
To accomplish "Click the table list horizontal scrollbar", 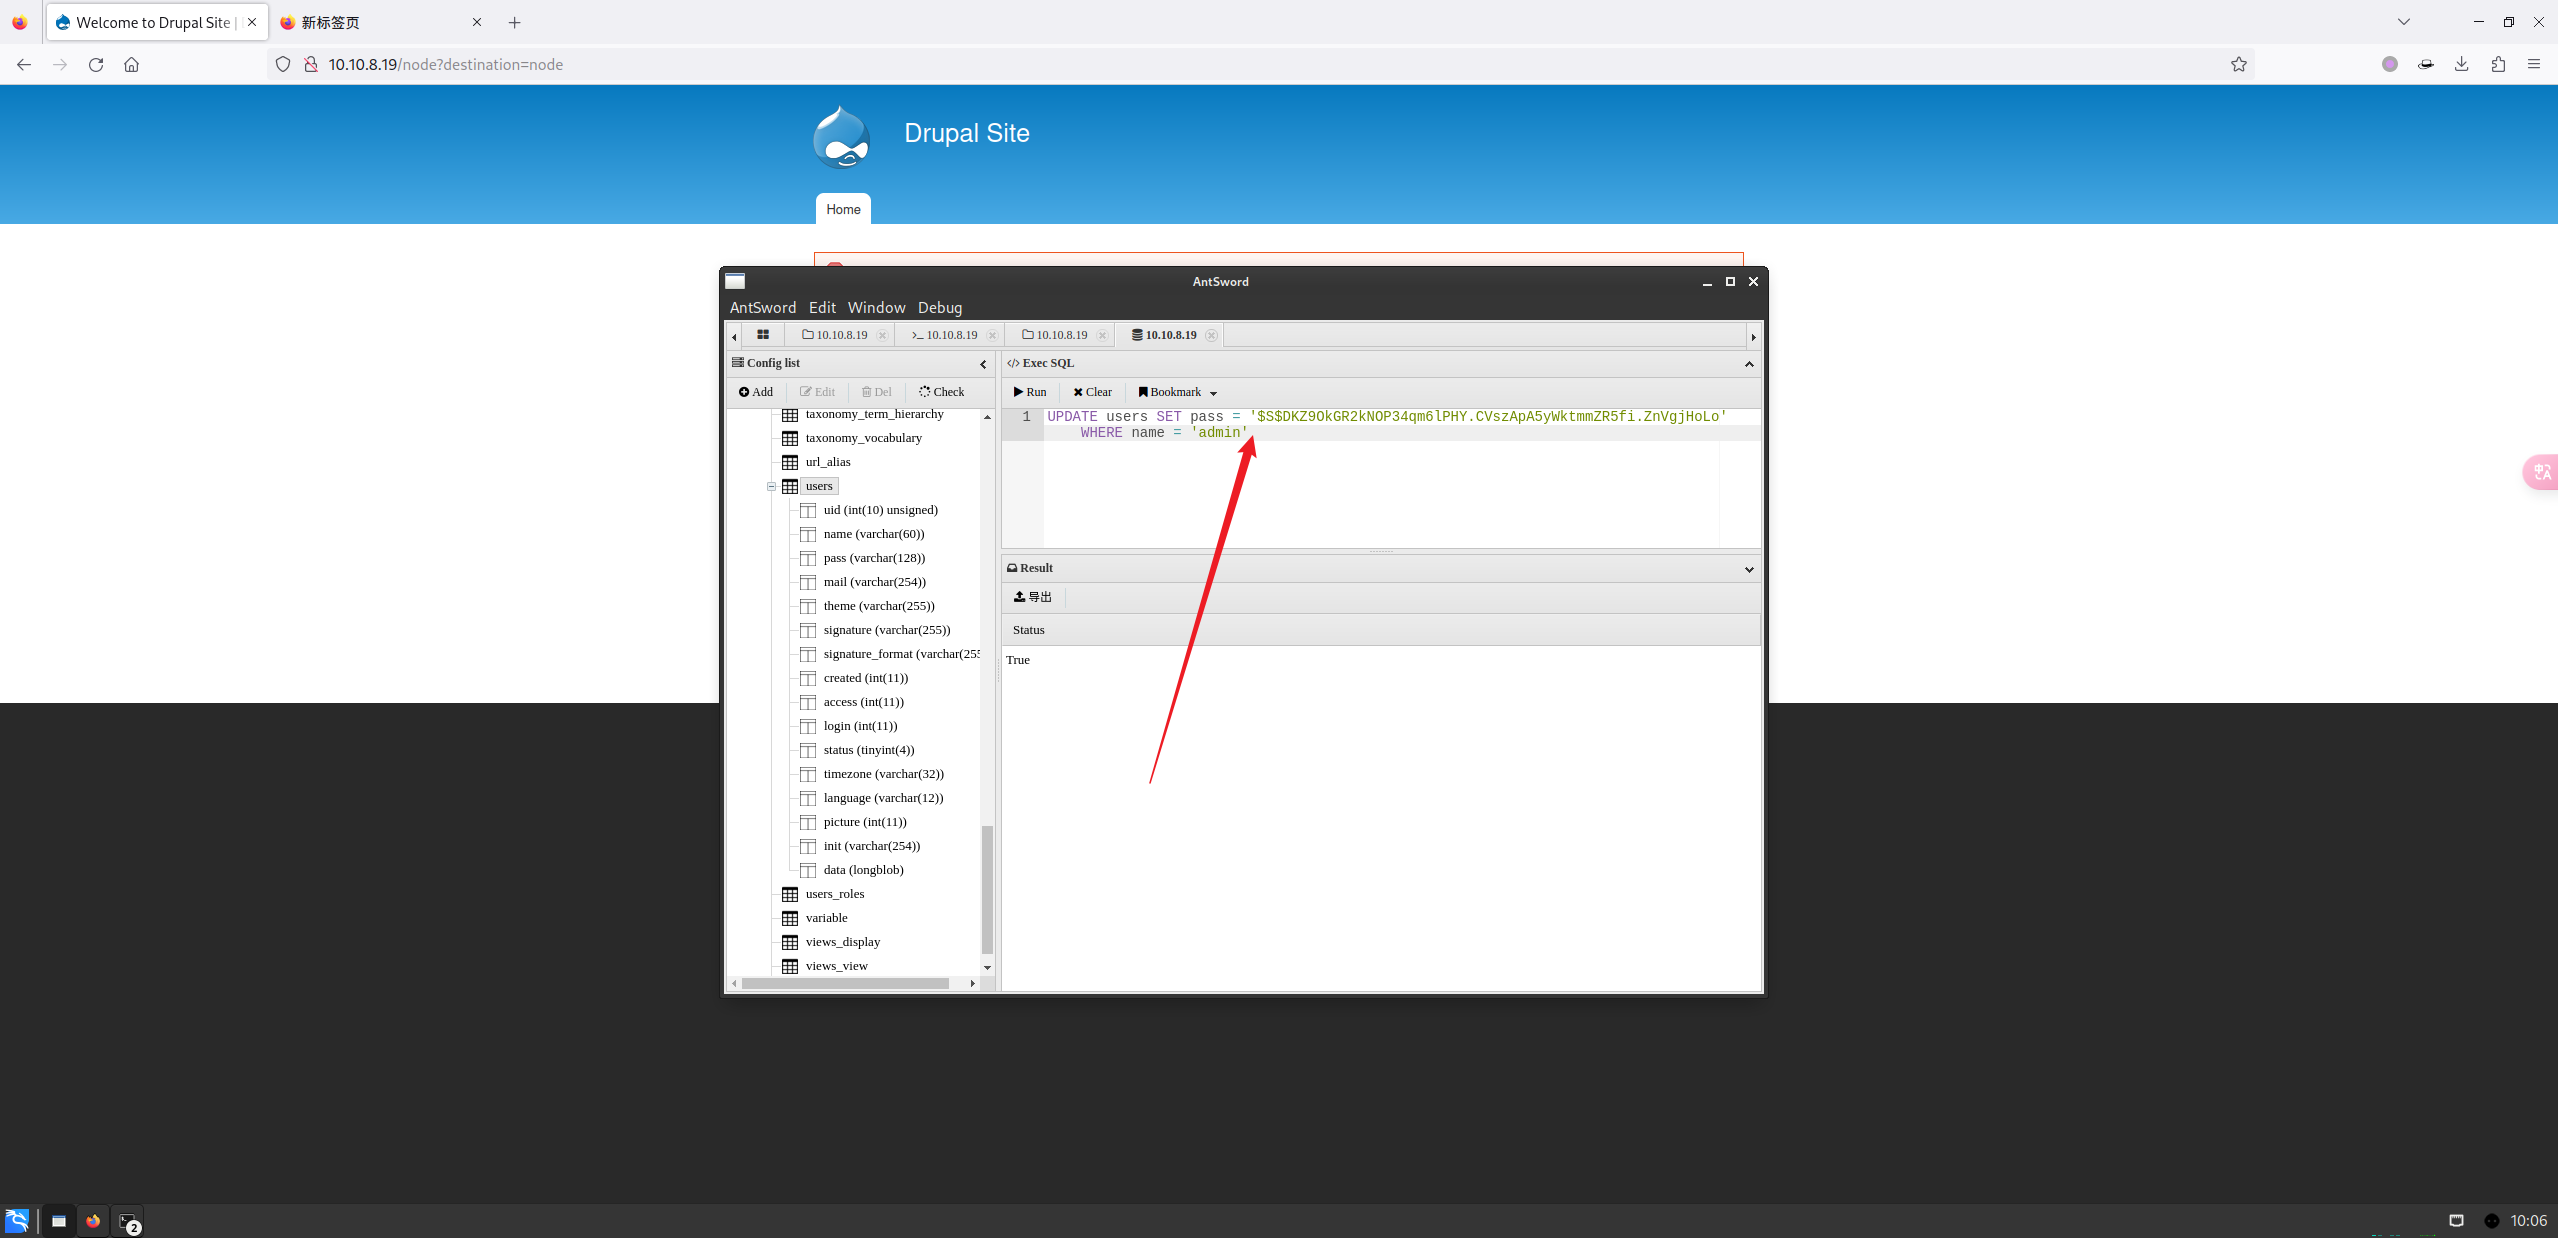I will click(x=845, y=983).
